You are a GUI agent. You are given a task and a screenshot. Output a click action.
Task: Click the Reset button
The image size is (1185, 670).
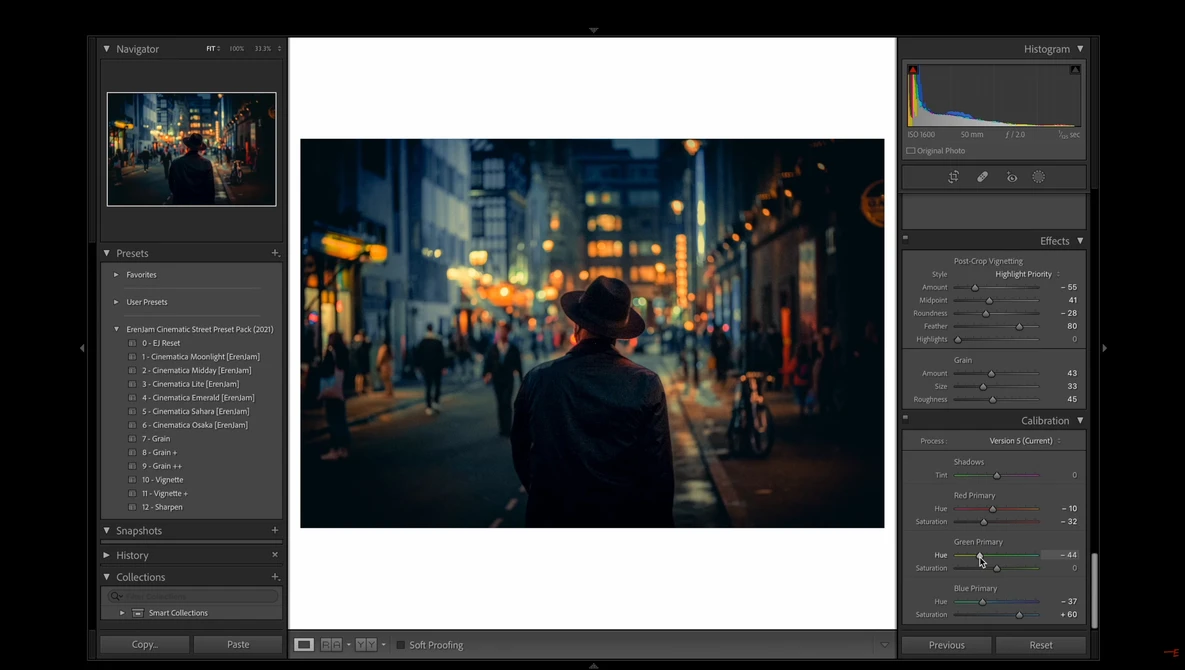(1041, 645)
